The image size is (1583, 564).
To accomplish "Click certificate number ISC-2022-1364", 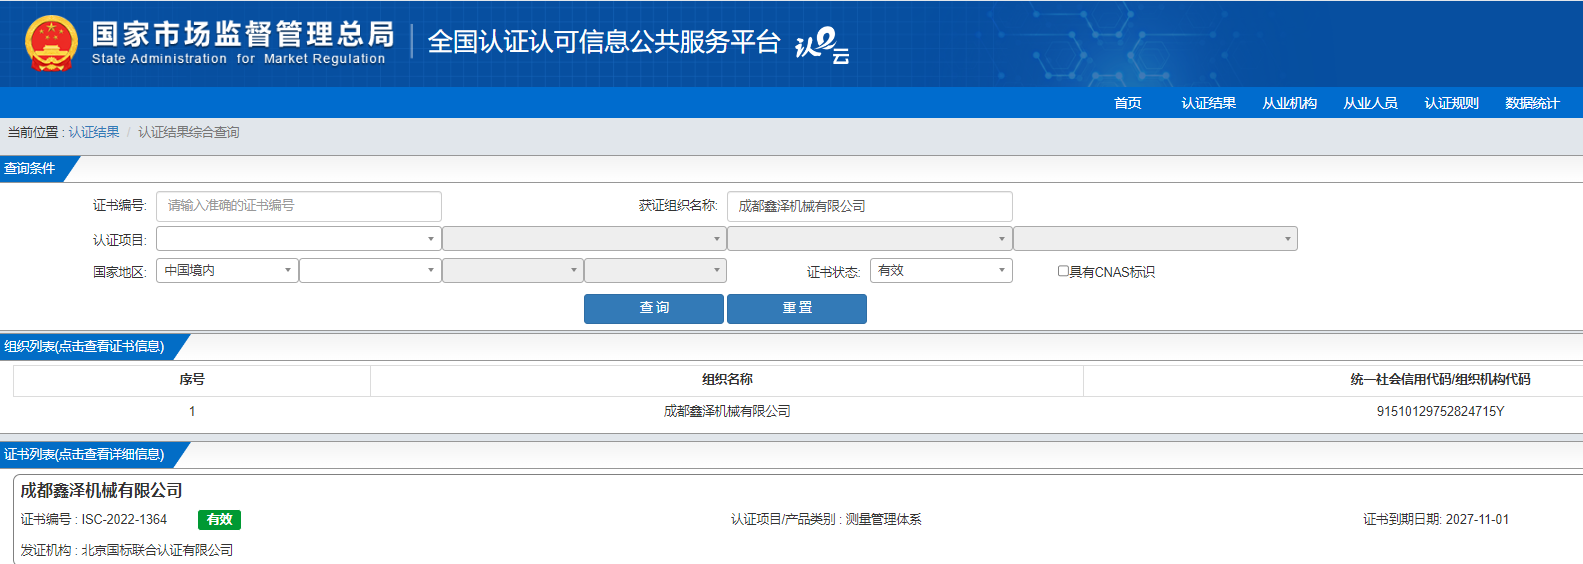I will (x=124, y=520).
